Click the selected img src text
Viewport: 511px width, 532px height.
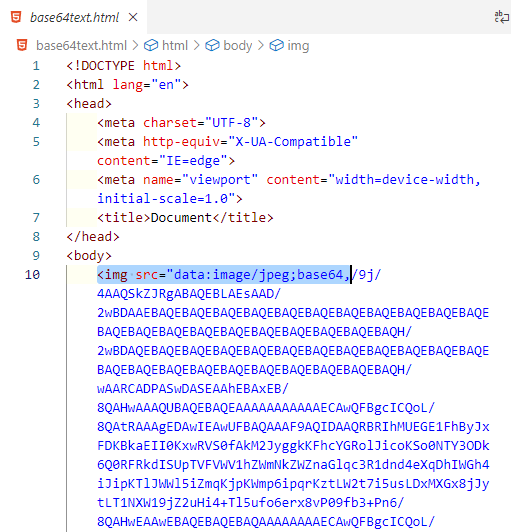223,274
